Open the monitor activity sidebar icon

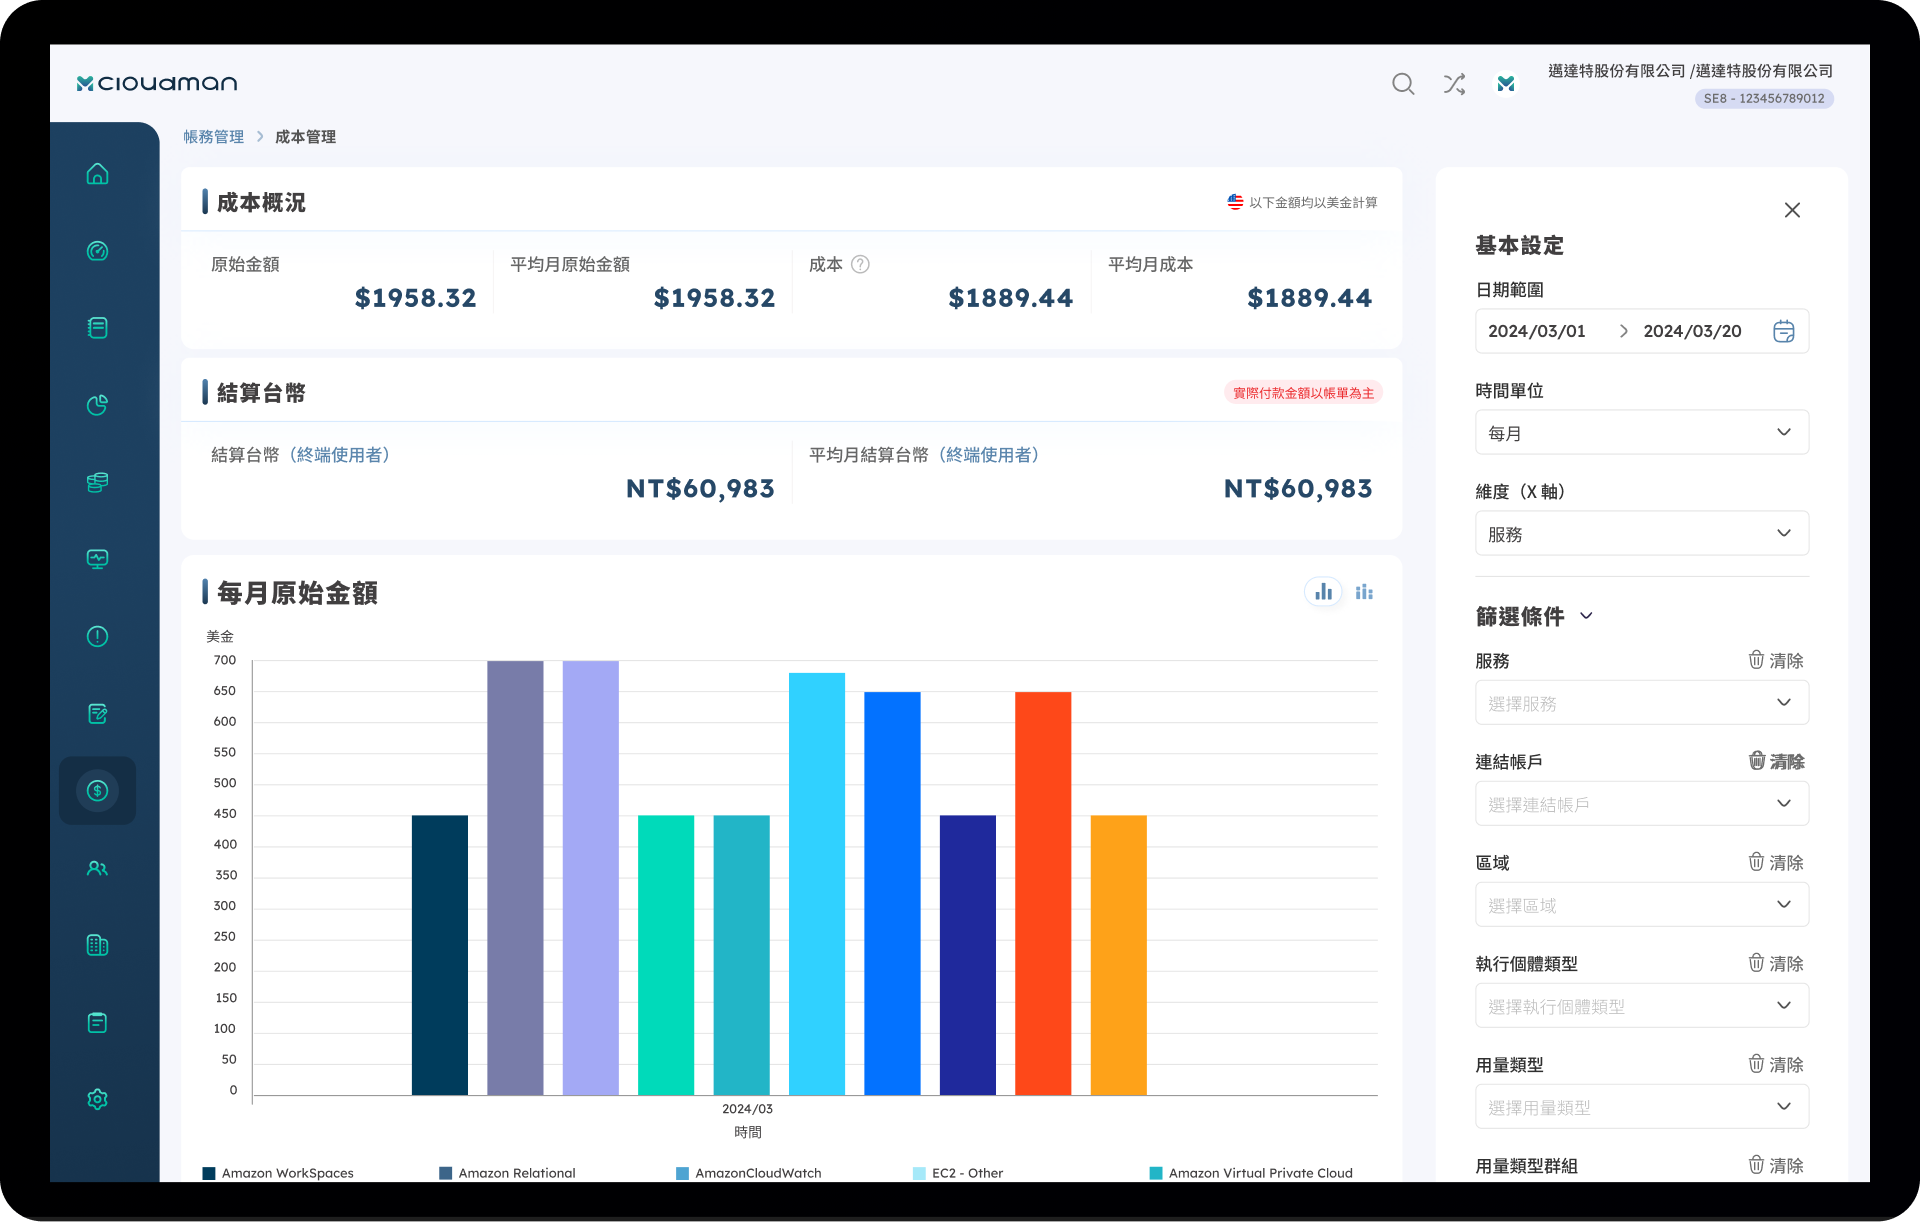[x=97, y=559]
